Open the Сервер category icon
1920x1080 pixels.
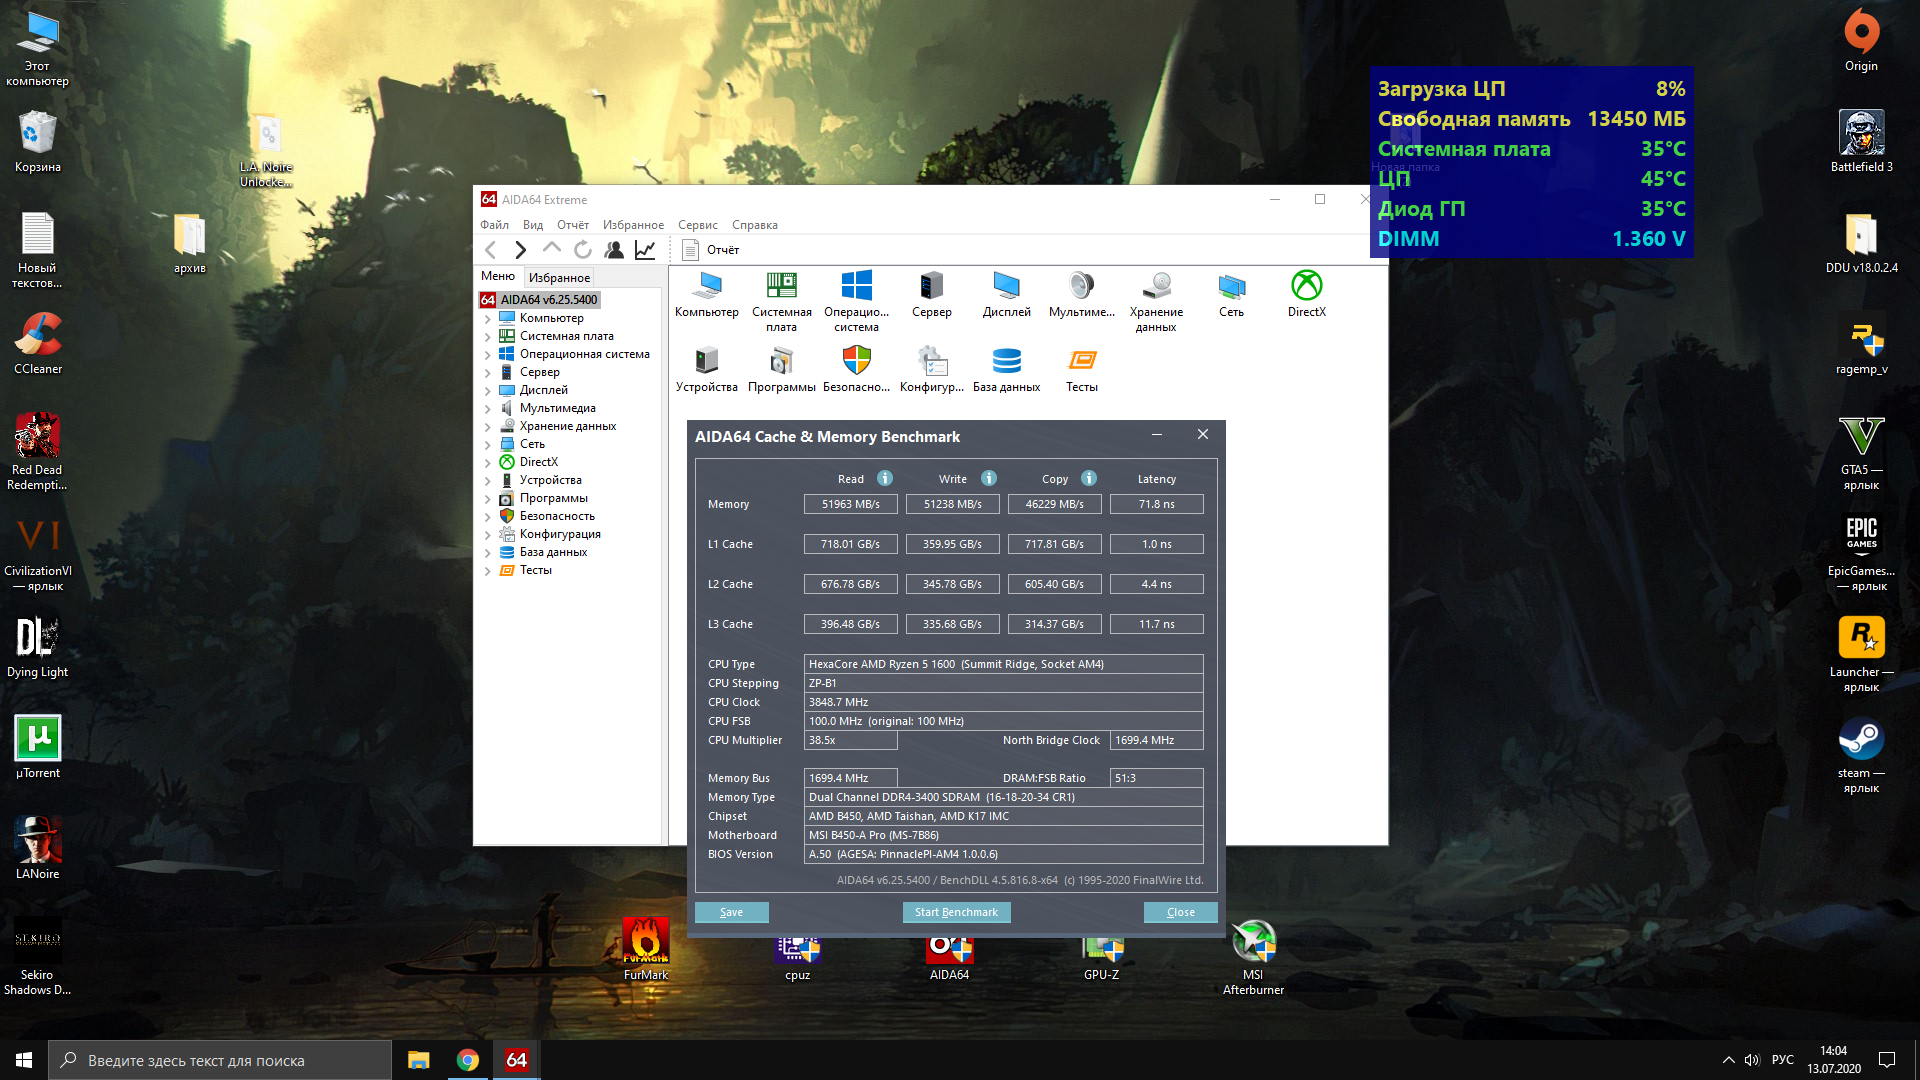[x=932, y=295]
